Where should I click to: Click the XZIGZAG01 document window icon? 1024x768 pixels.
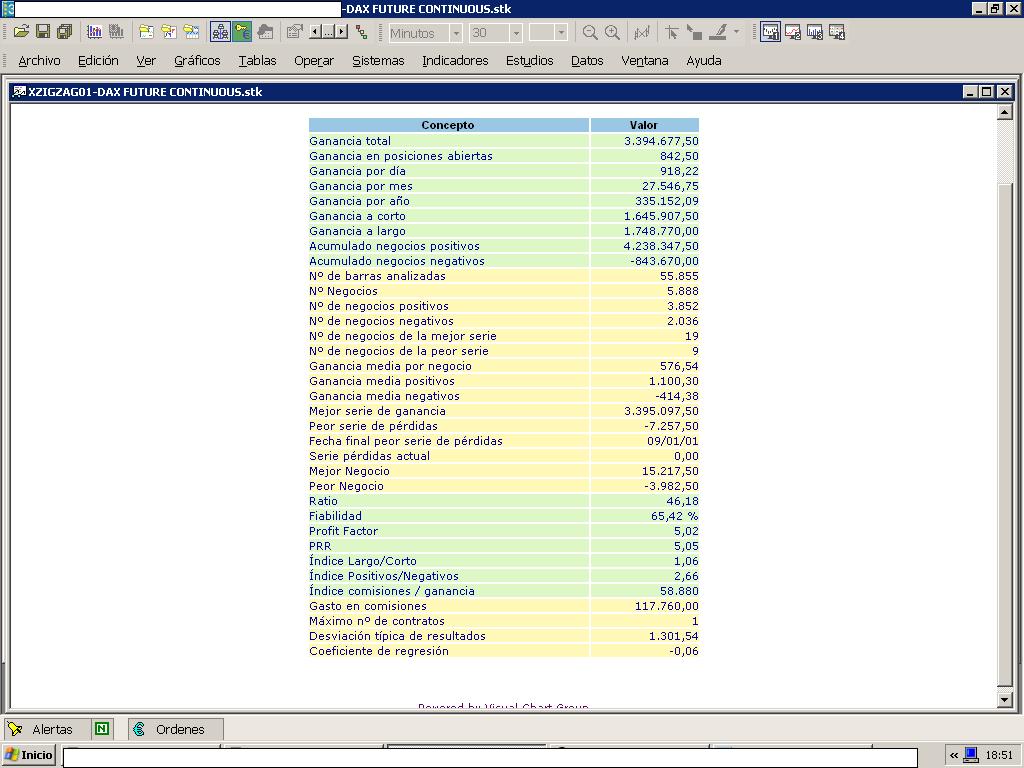19,91
